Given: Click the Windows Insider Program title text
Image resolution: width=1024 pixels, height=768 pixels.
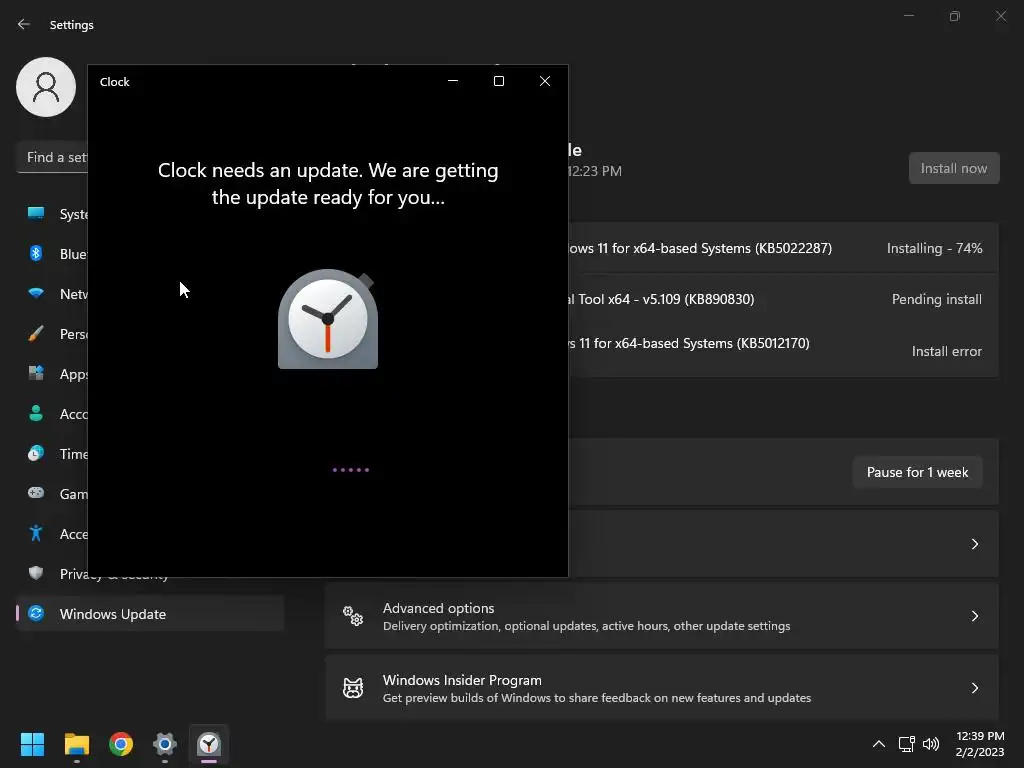Looking at the screenshot, I should [462, 680].
